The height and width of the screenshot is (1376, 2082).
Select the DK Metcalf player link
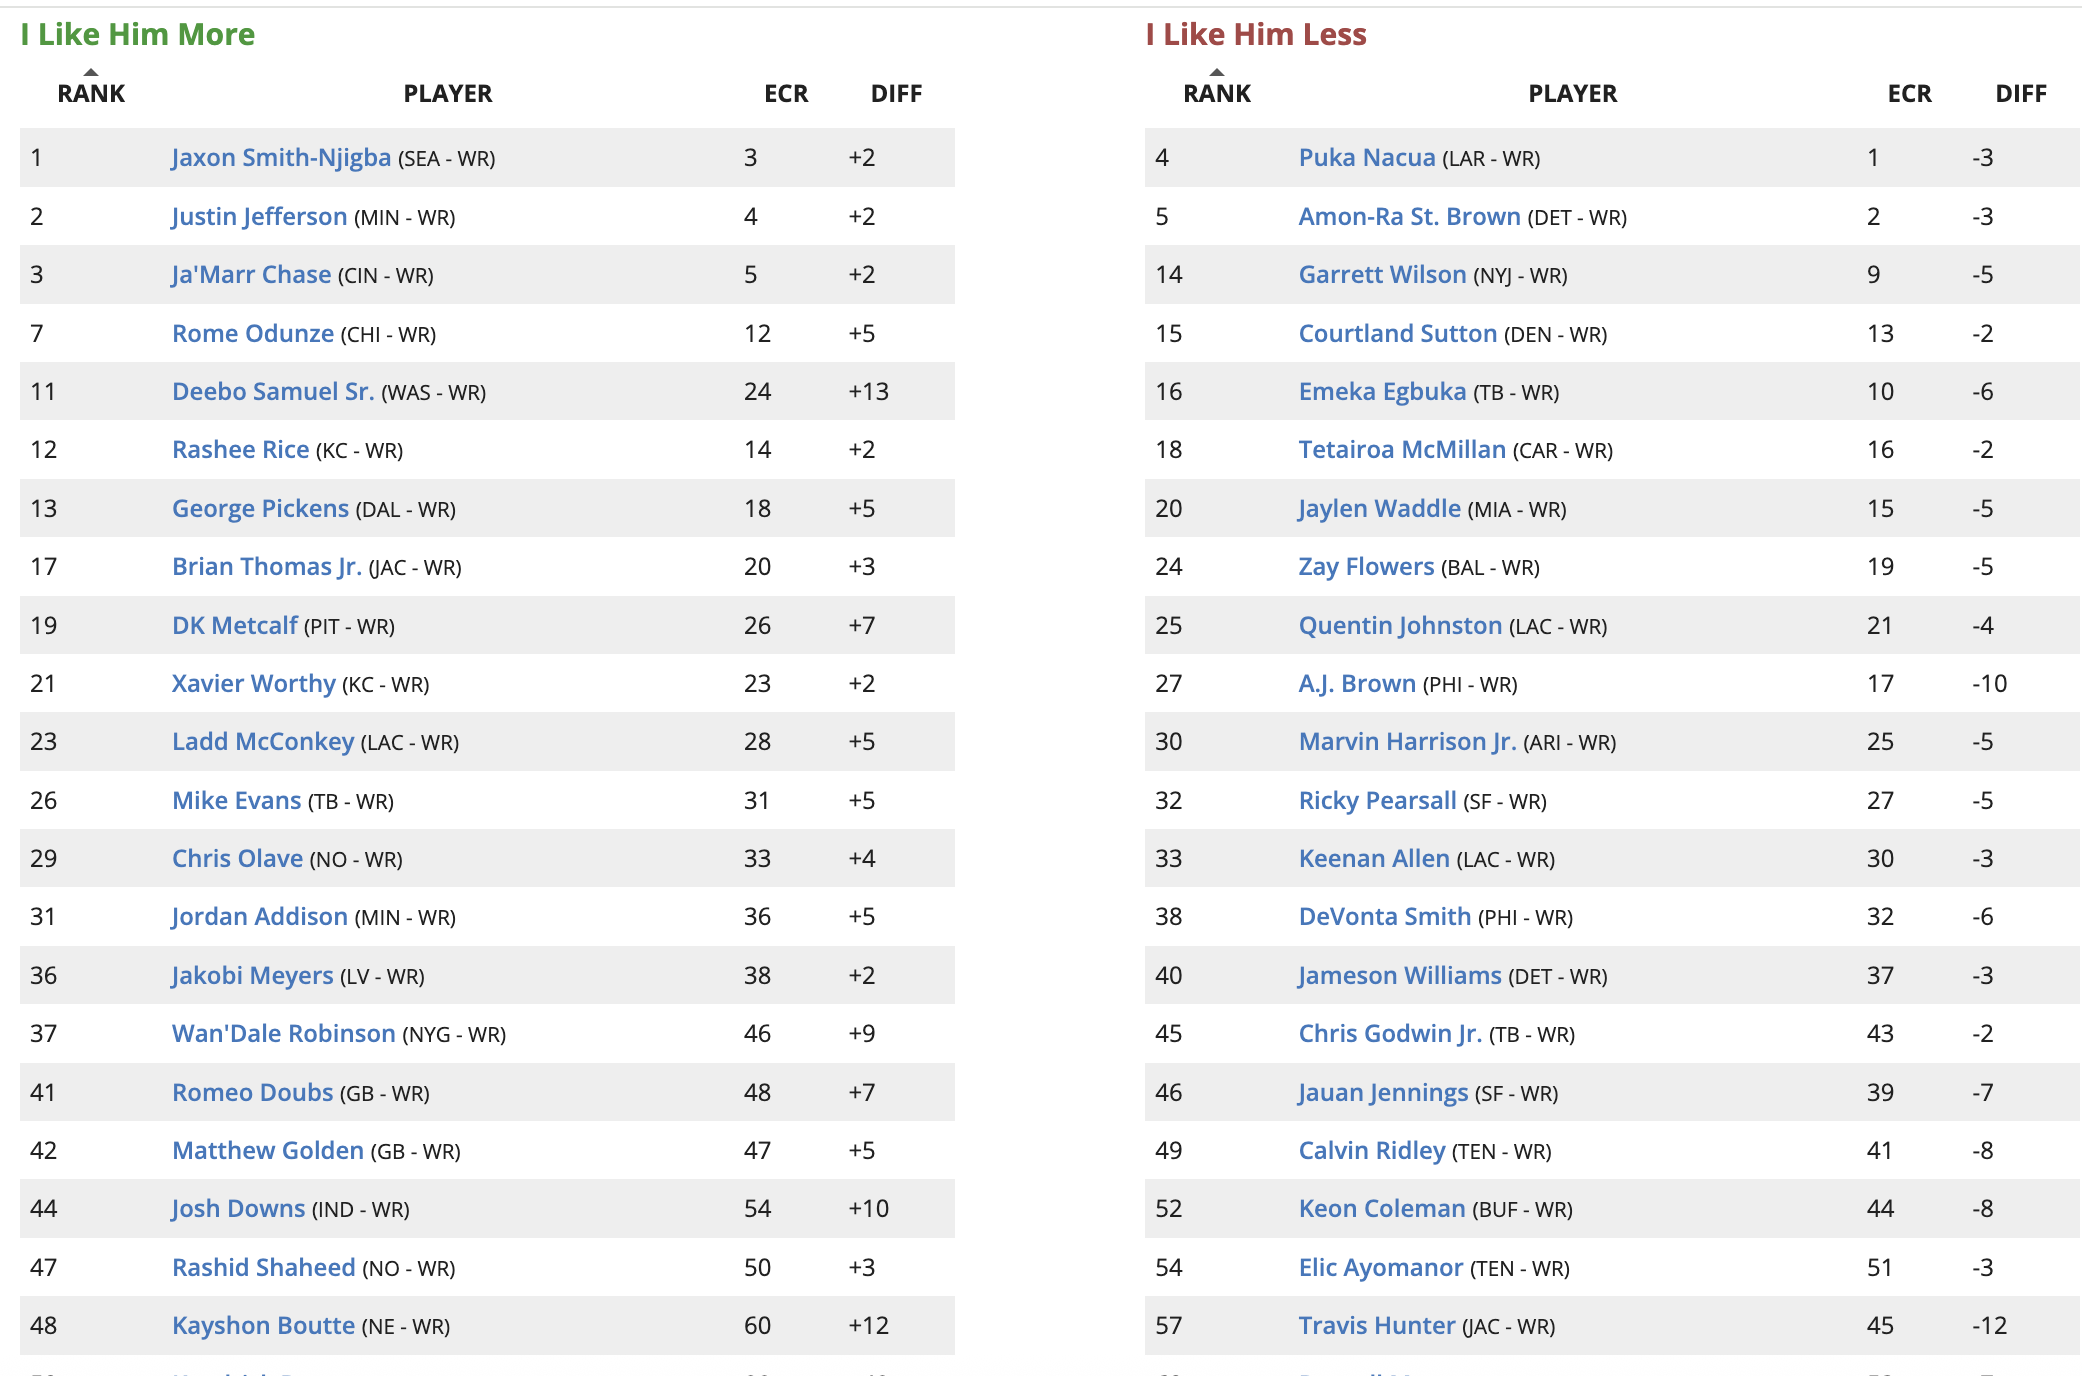235,626
